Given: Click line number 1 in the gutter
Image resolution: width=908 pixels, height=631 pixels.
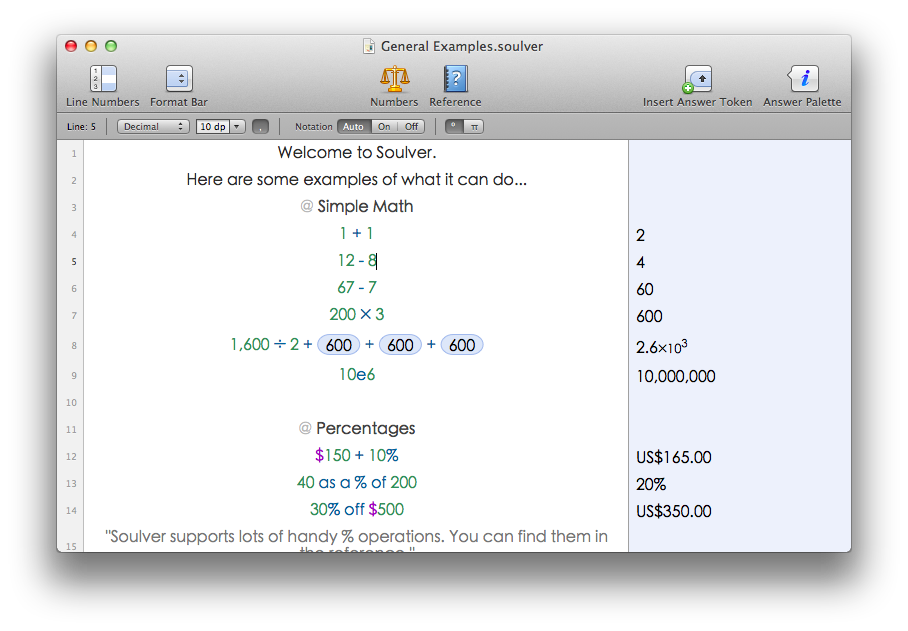Looking at the screenshot, I should (74, 153).
